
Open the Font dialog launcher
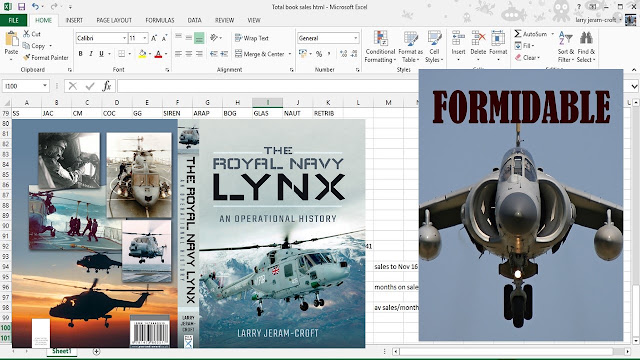[167, 70]
